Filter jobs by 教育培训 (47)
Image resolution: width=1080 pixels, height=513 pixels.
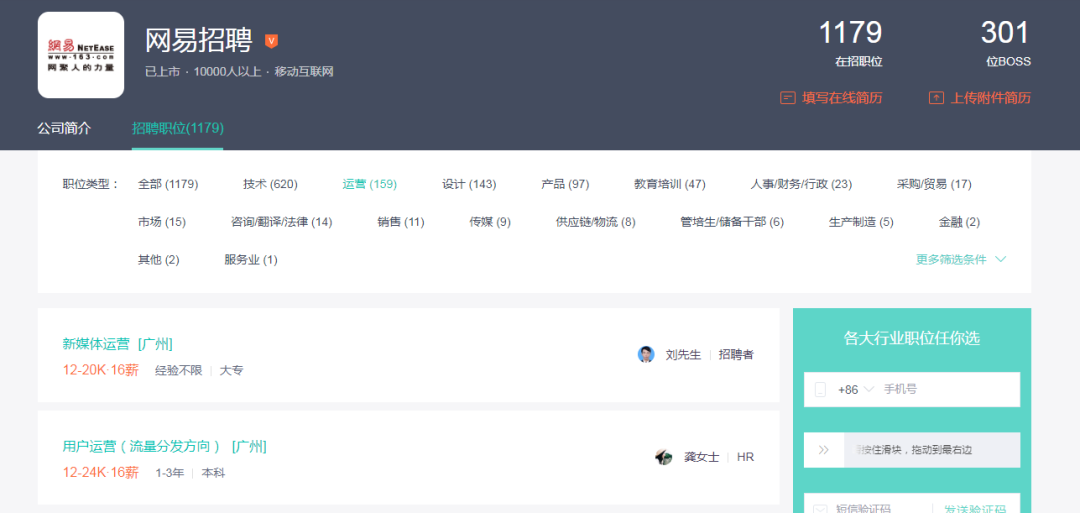tap(670, 184)
